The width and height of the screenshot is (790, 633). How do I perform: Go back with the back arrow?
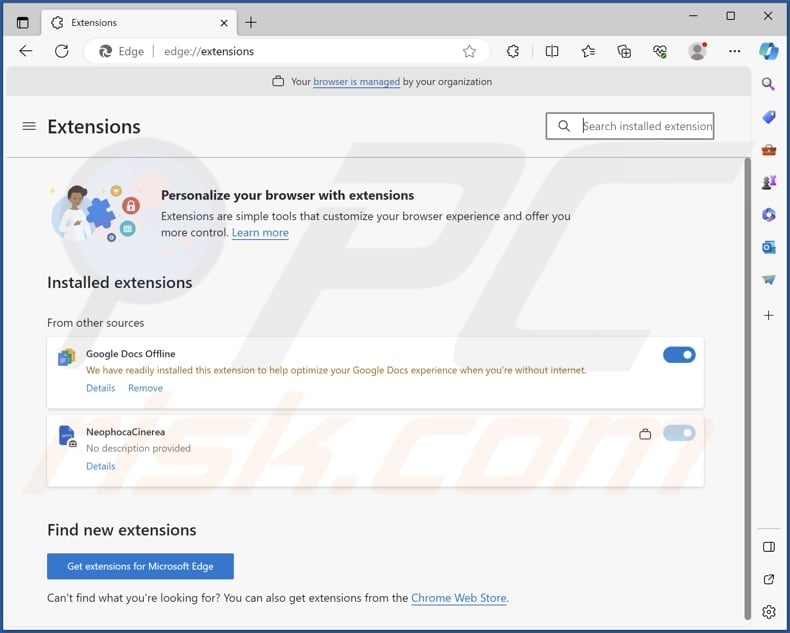(x=25, y=51)
